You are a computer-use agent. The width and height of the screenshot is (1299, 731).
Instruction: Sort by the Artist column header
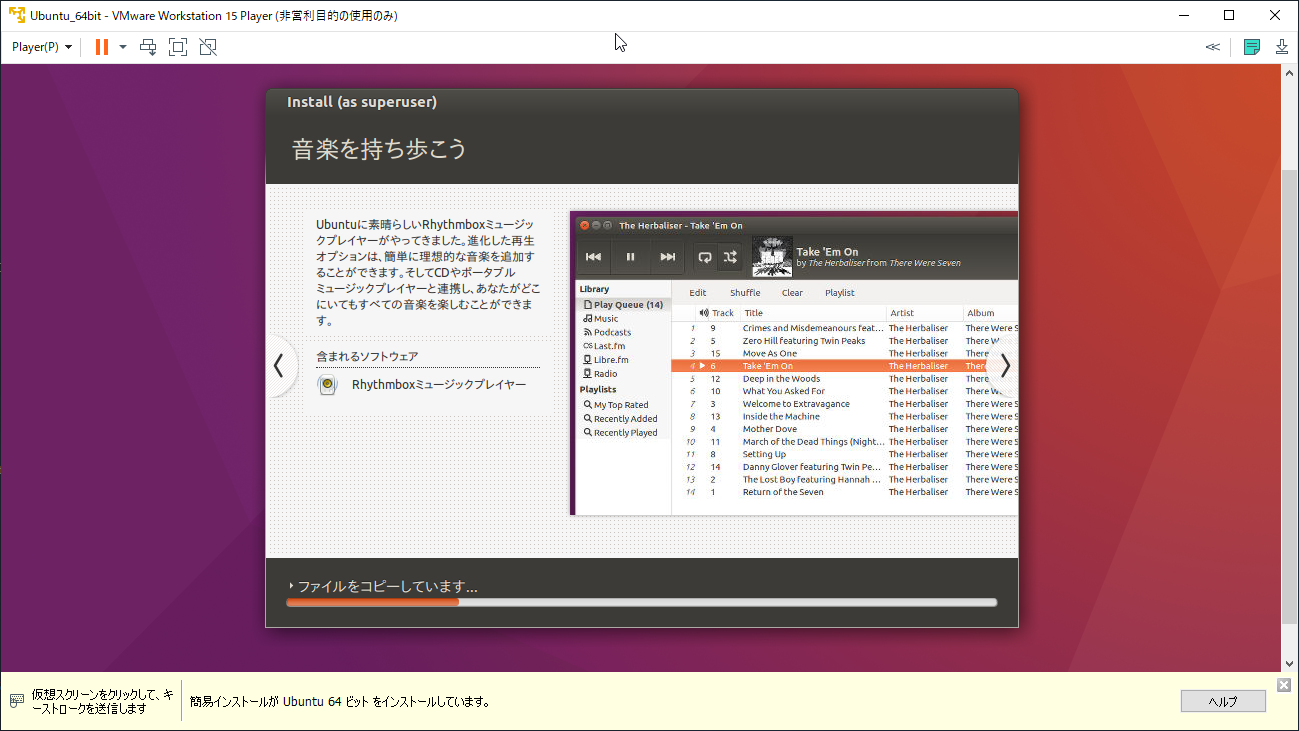pyautogui.click(x=924, y=313)
